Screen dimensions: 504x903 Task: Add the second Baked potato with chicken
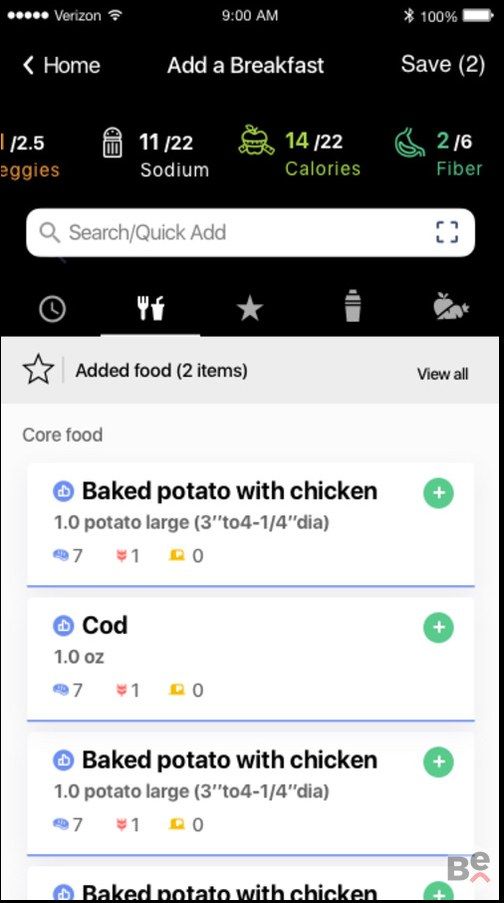439,761
